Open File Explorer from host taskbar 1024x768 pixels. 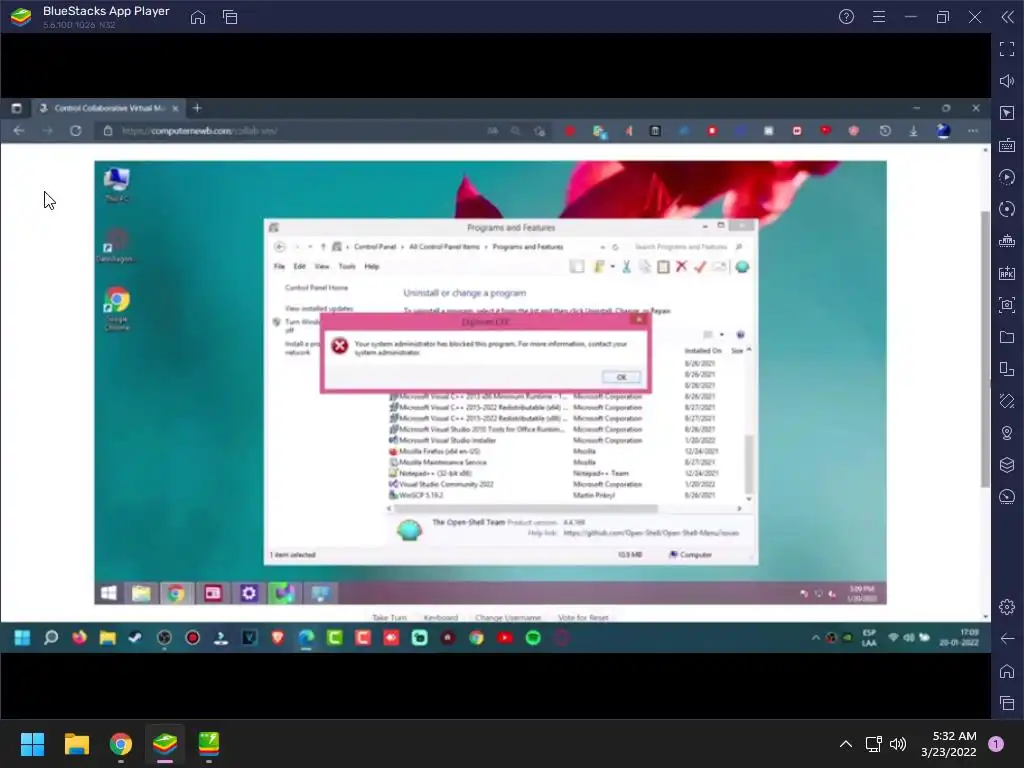(76, 744)
